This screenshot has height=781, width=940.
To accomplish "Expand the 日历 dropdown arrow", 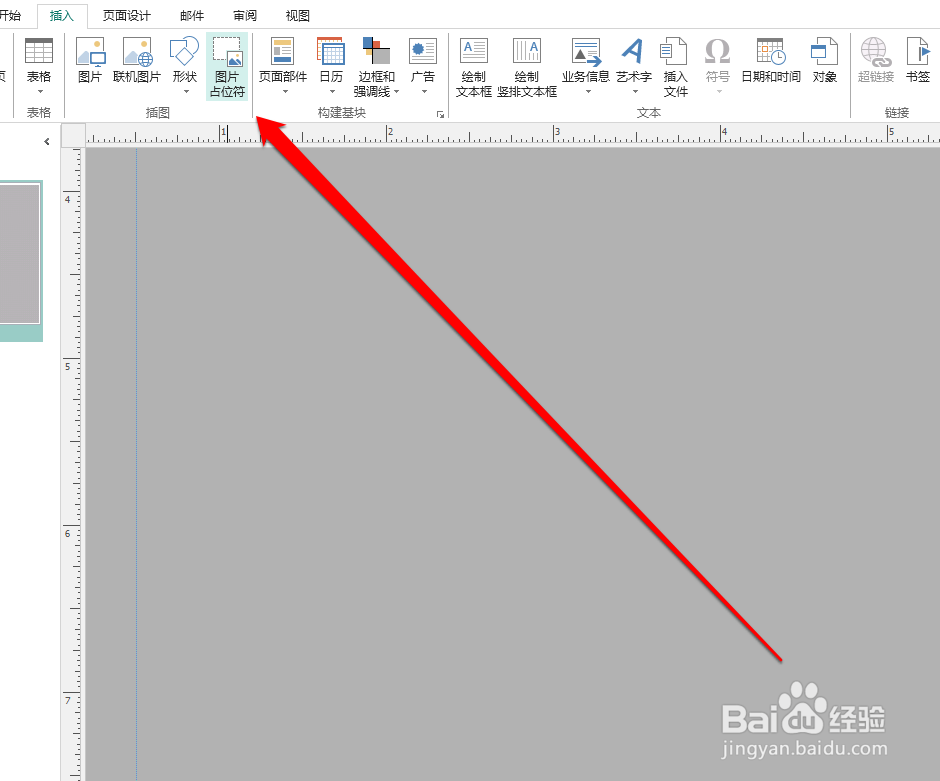I will [333, 92].
